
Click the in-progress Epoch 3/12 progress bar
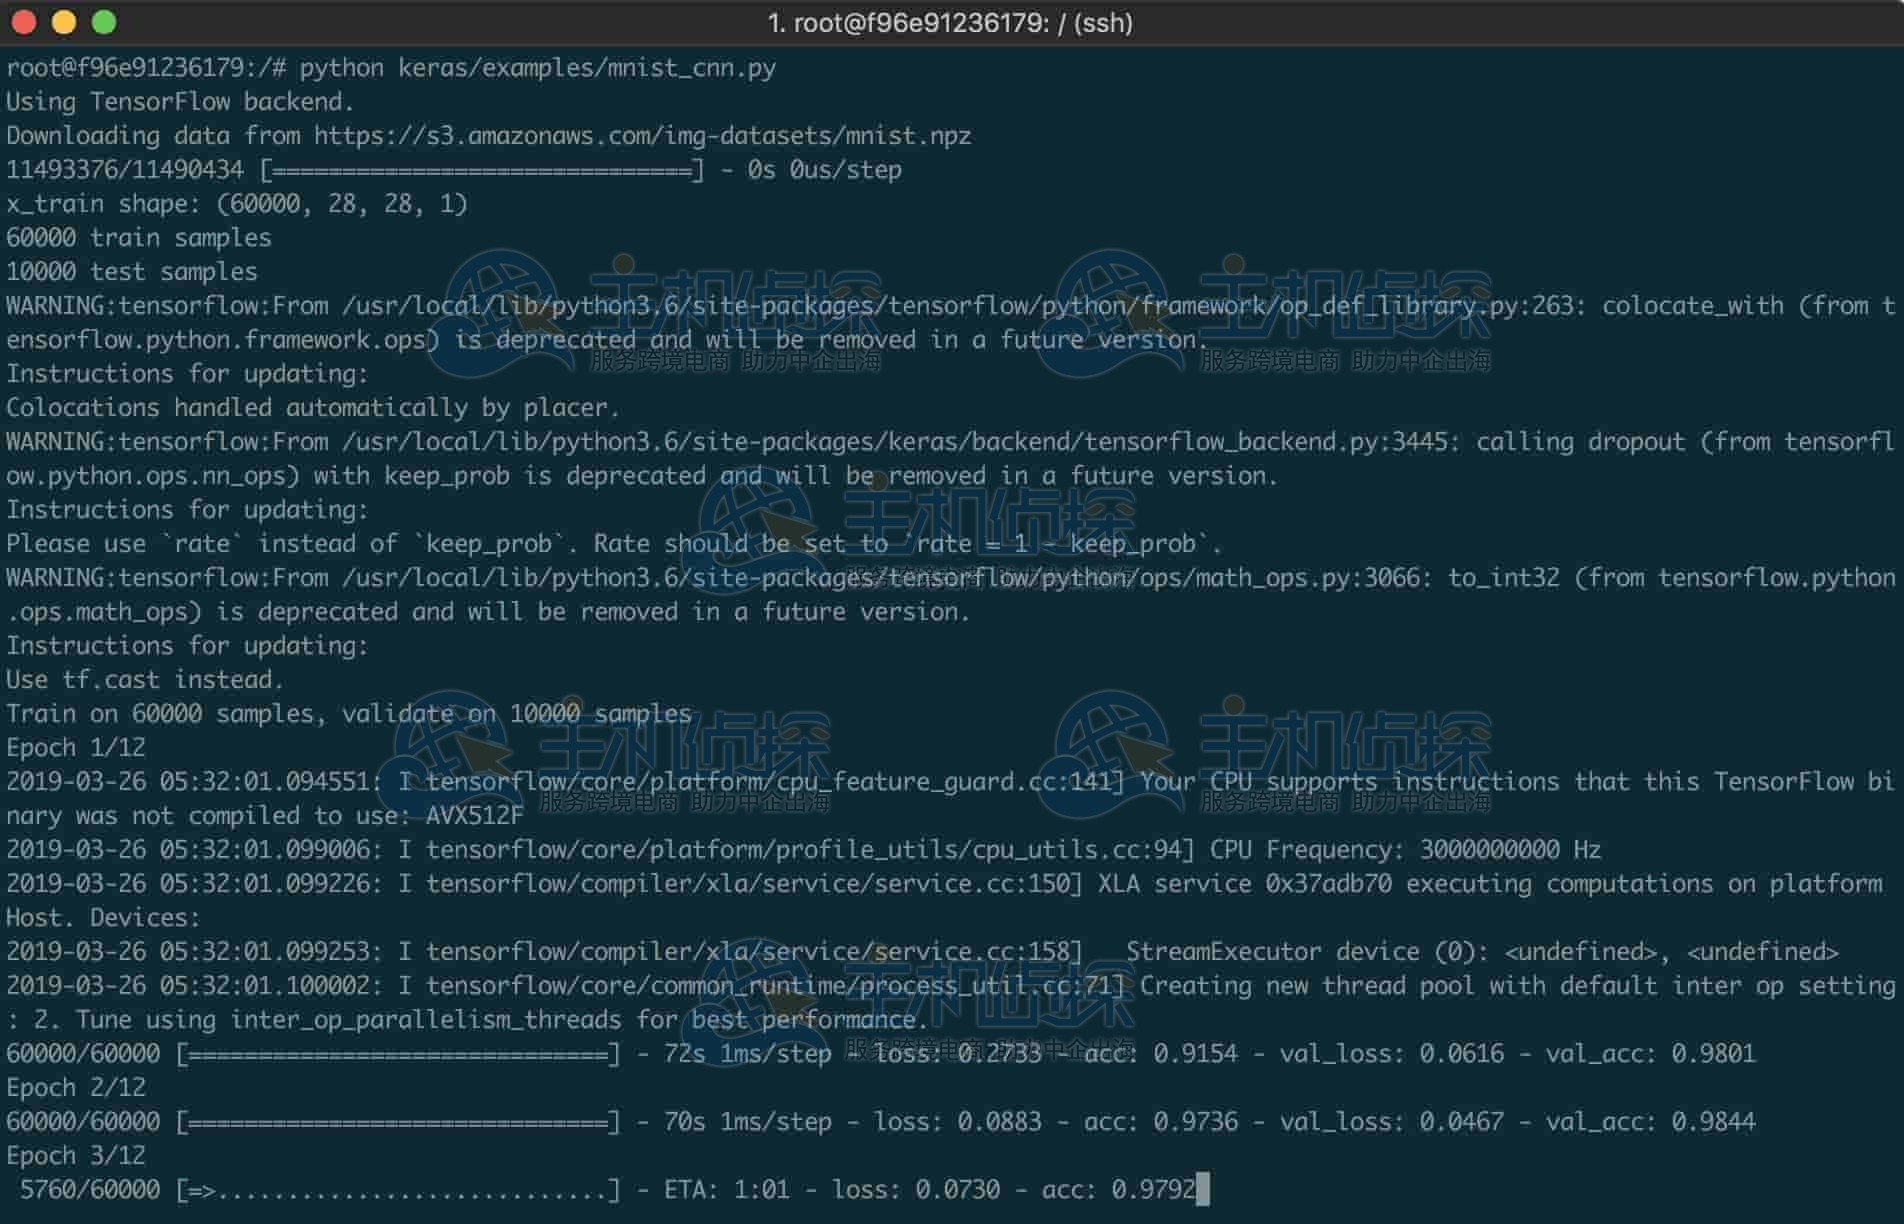click(x=398, y=1190)
